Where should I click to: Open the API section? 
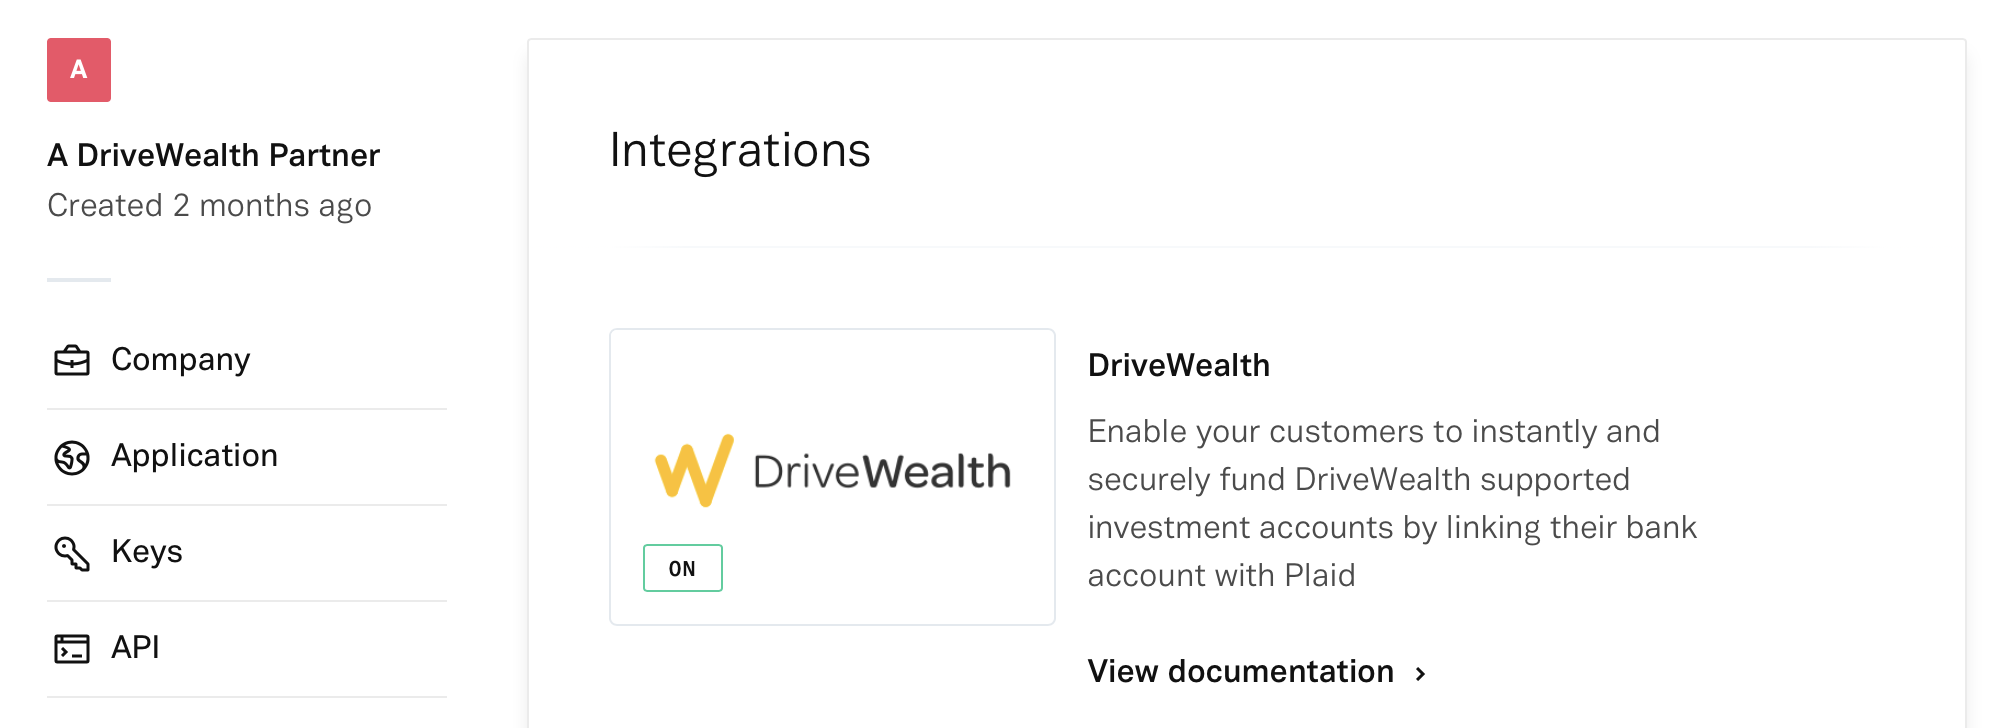(247, 648)
